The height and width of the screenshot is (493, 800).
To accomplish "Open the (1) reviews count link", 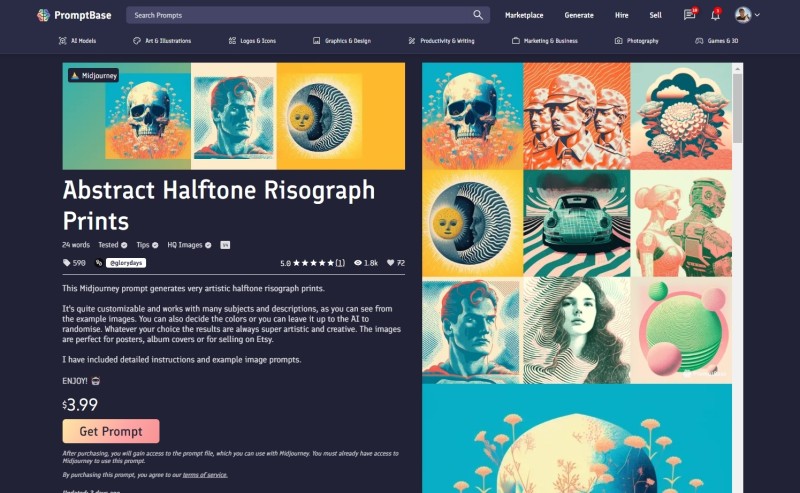I will coord(340,263).
